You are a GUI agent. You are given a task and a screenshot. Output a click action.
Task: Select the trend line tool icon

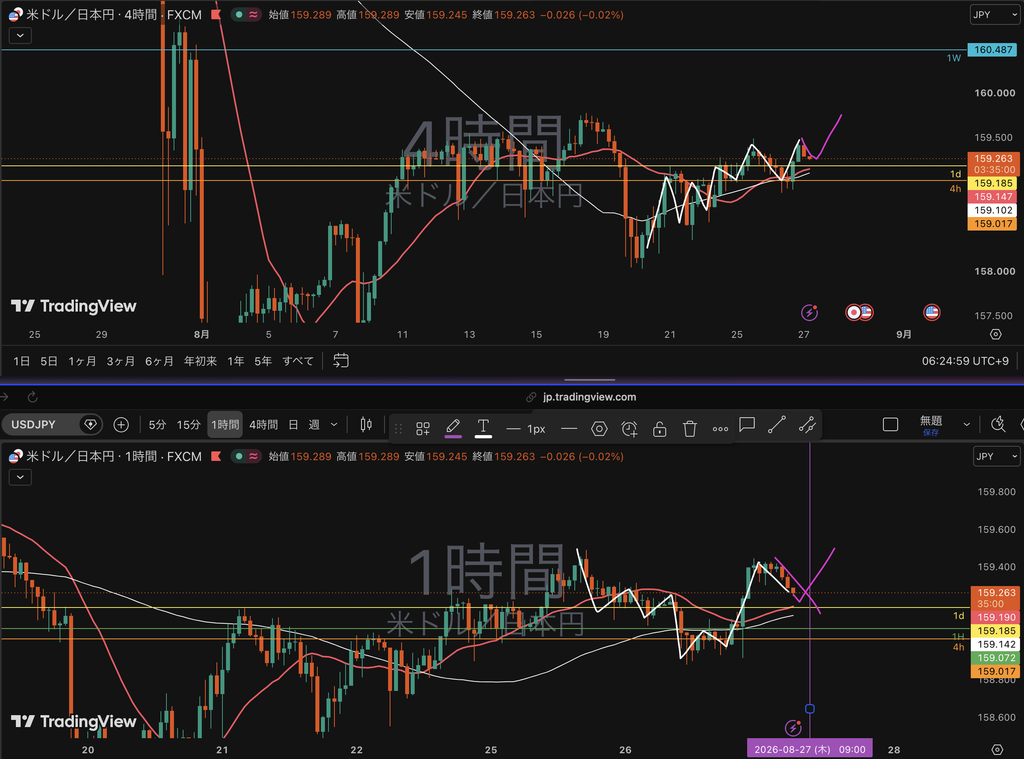(x=776, y=425)
